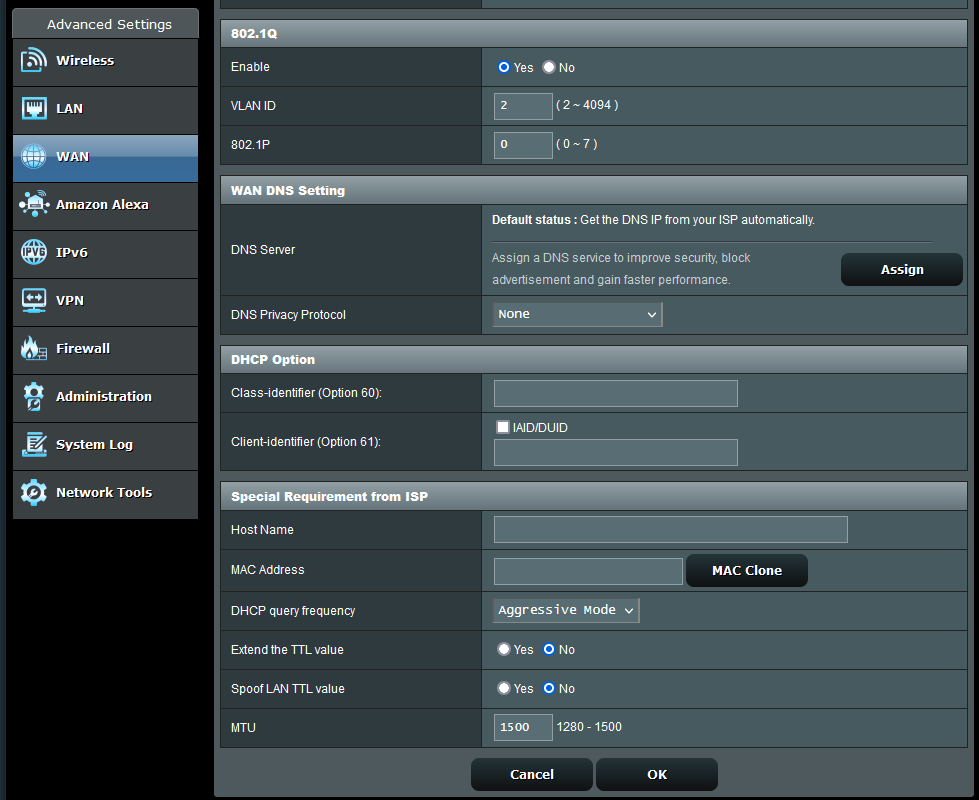Go to Network Tools in sidebar
This screenshot has height=800, width=979.
coord(103,493)
